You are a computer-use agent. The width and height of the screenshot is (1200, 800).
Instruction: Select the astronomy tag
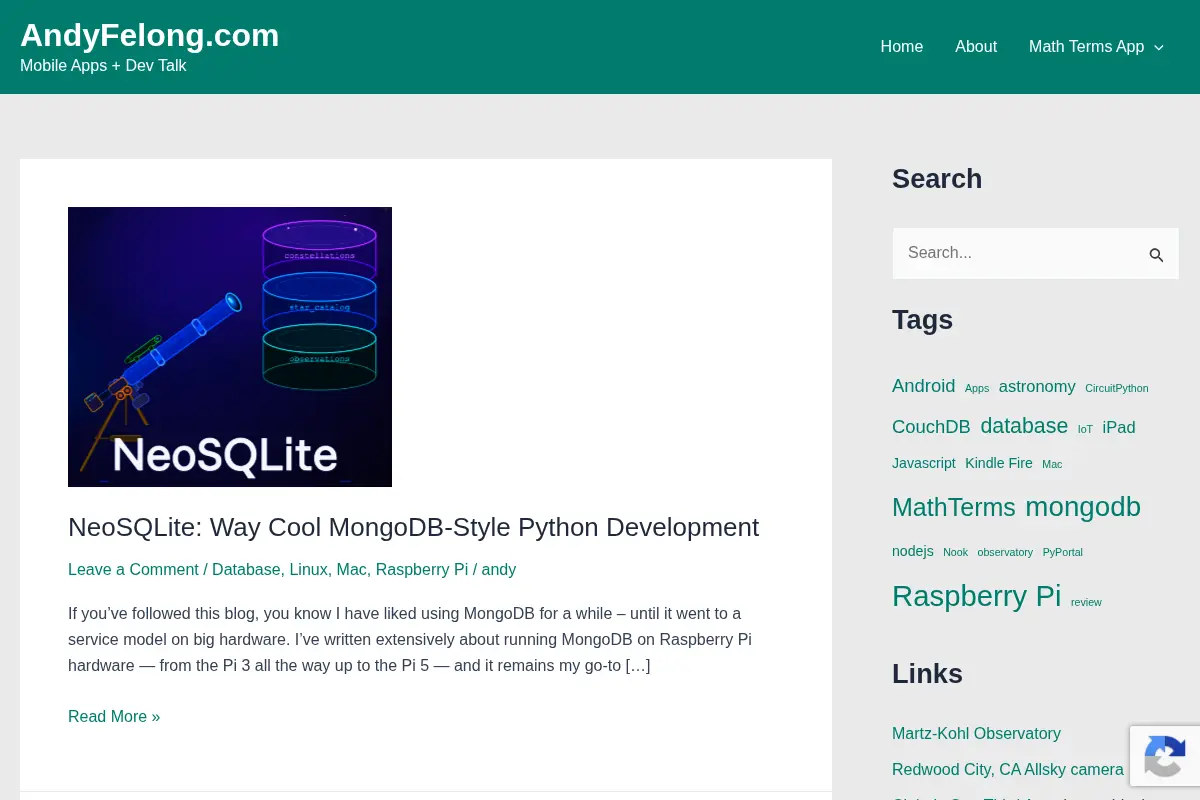pos(1037,386)
